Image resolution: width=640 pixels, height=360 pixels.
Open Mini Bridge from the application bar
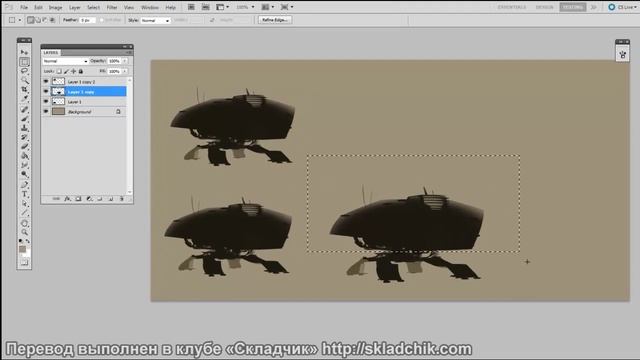pyautogui.click(x=205, y=7)
